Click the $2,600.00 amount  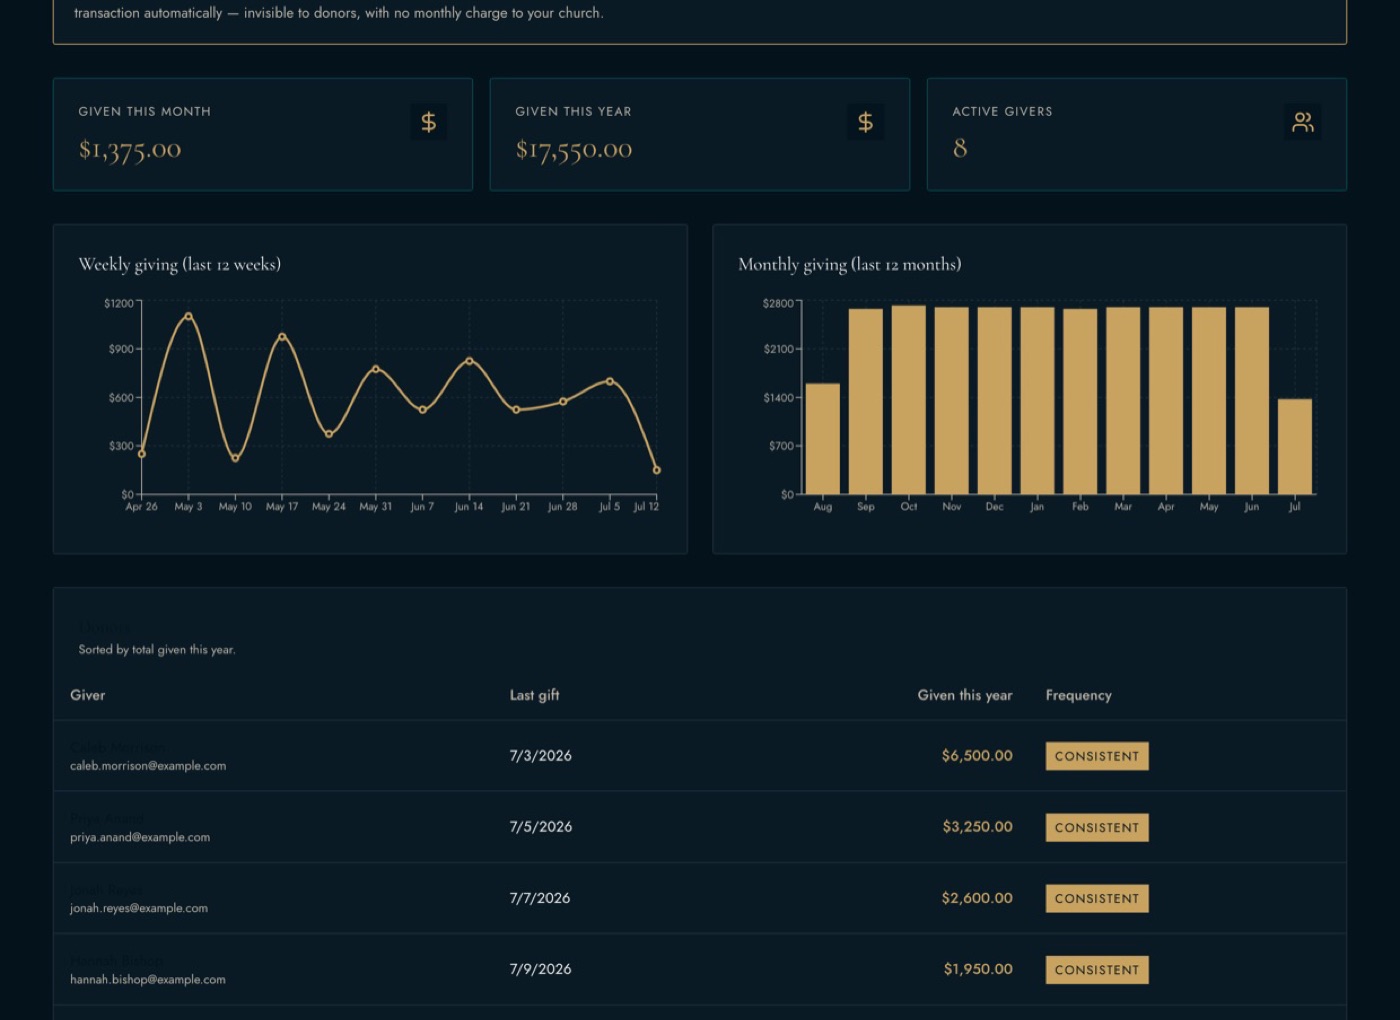(x=977, y=898)
